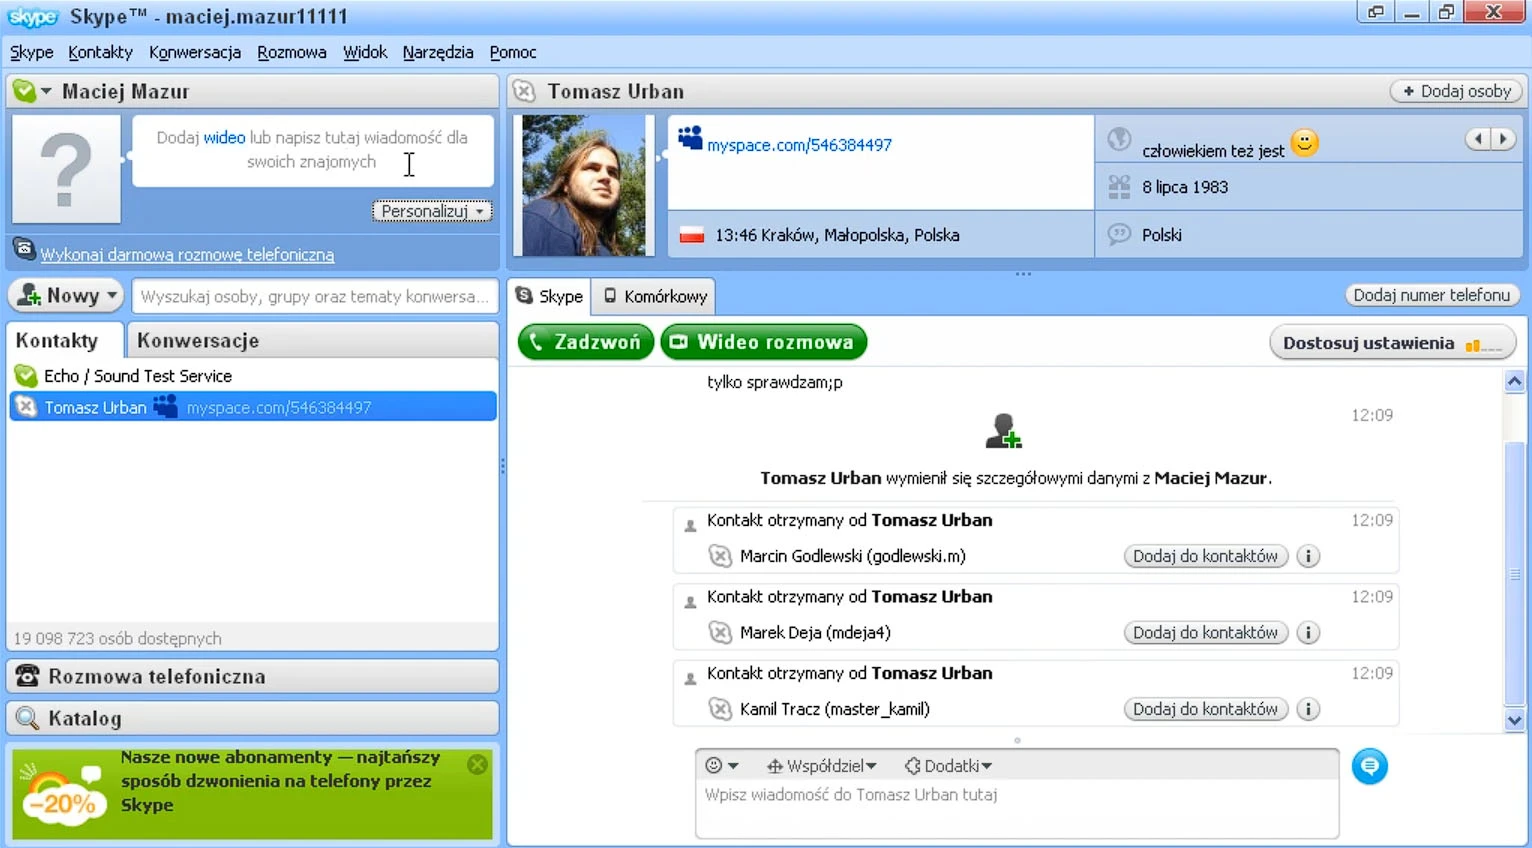Click the question mark profile picture

pos(66,169)
